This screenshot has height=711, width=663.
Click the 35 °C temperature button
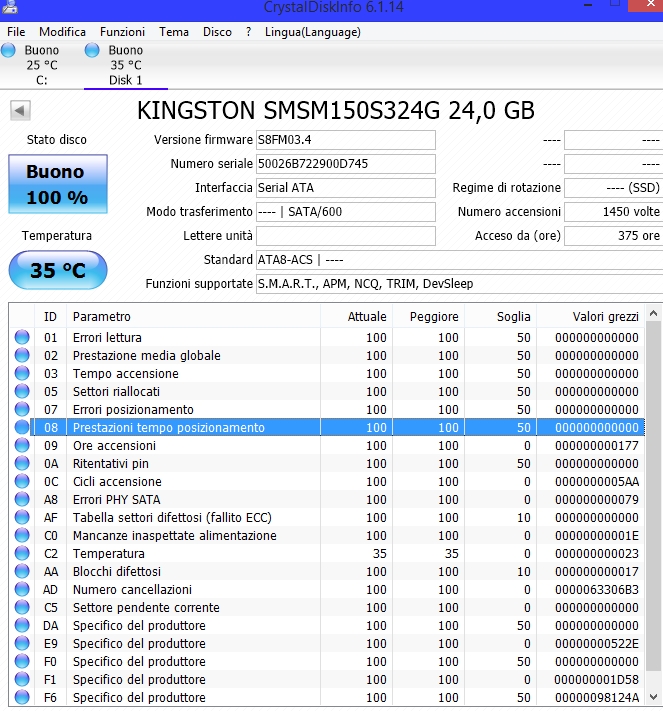click(x=58, y=270)
